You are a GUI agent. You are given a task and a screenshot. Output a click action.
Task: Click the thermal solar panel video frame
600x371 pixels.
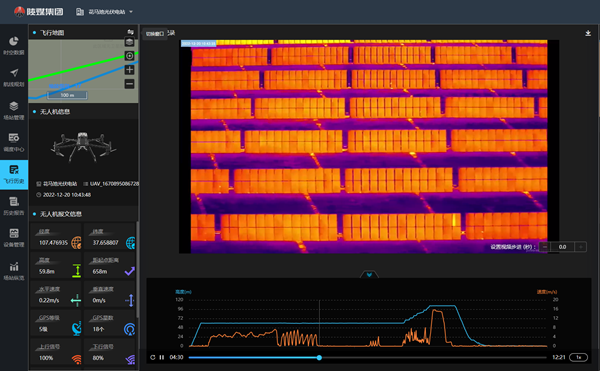coord(369,146)
